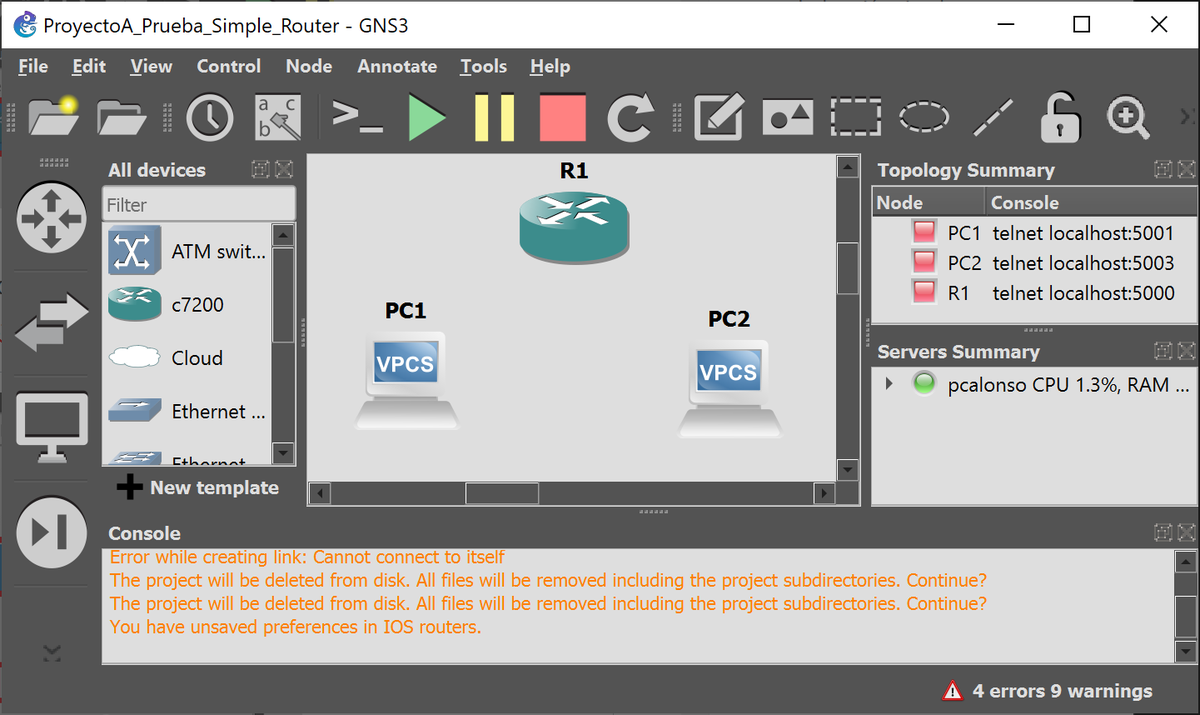The width and height of the screenshot is (1200, 715).
Task: Open errors and warnings status indicator
Action: pyautogui.click(x=1048, y=690)
